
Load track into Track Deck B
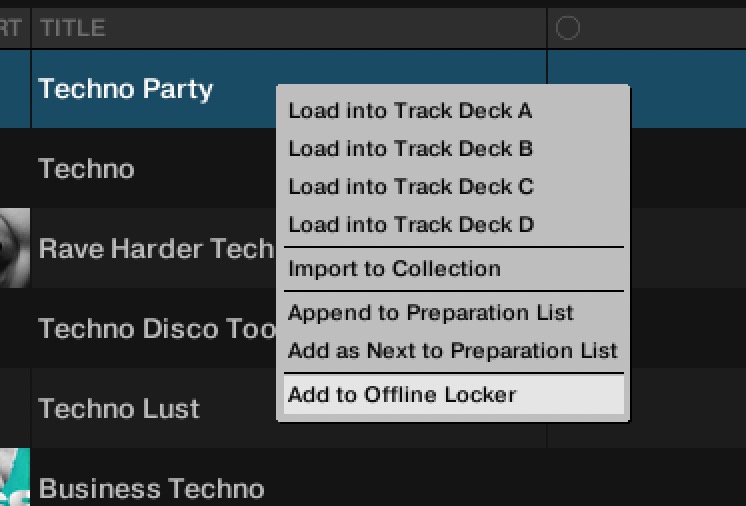tap(410, 149)
